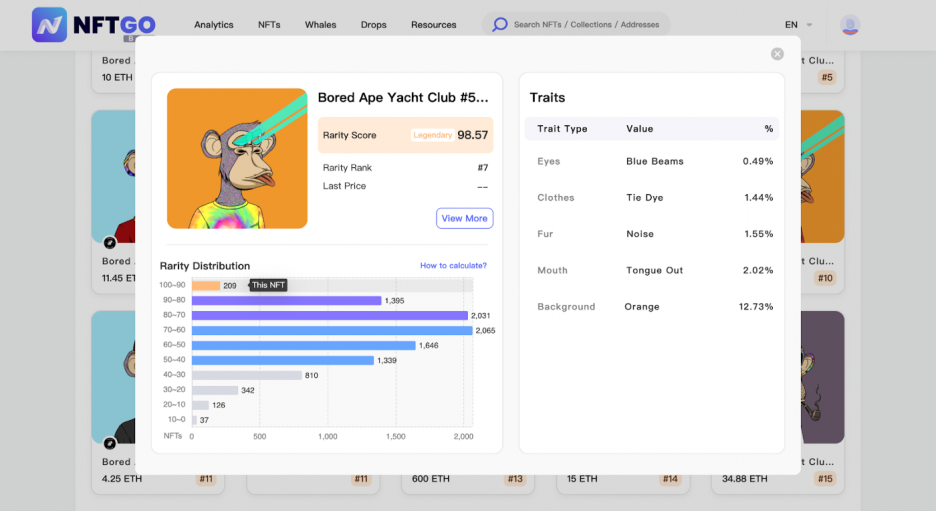This screenshot has height=511, width=936.
Task: Open the Resources menu
Action: 433,24
